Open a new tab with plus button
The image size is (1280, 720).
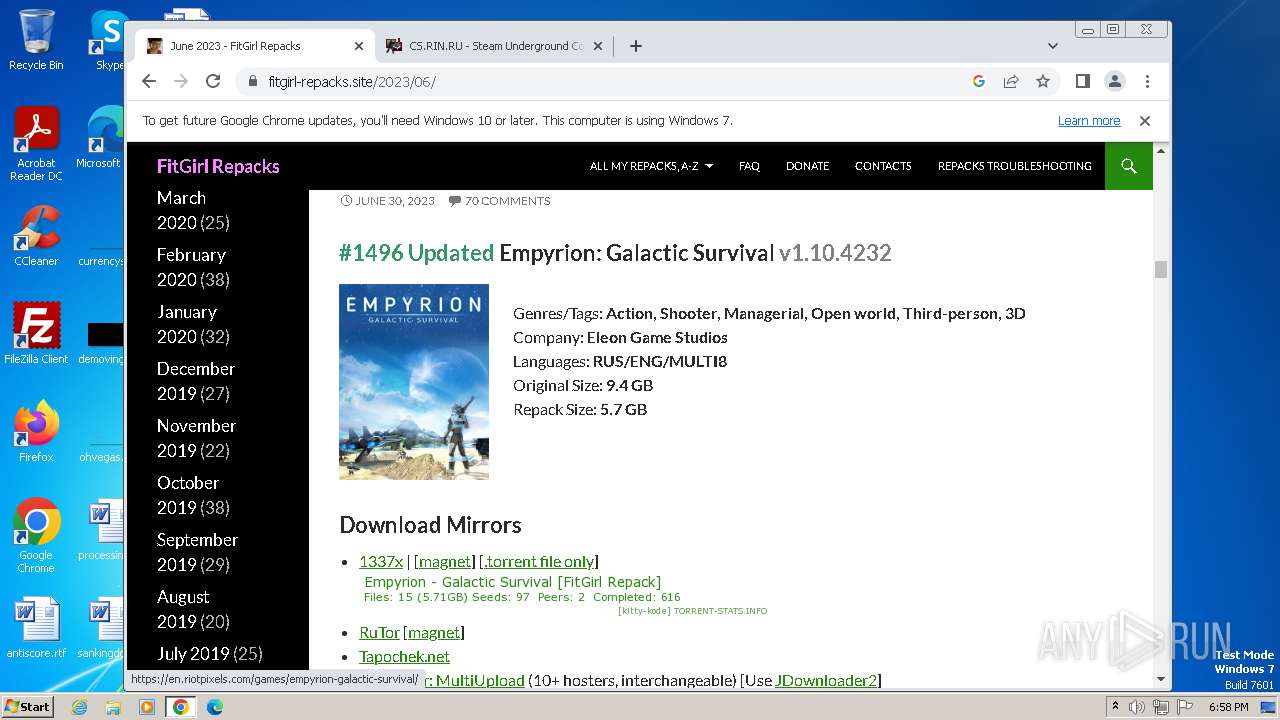coord(635,46)
